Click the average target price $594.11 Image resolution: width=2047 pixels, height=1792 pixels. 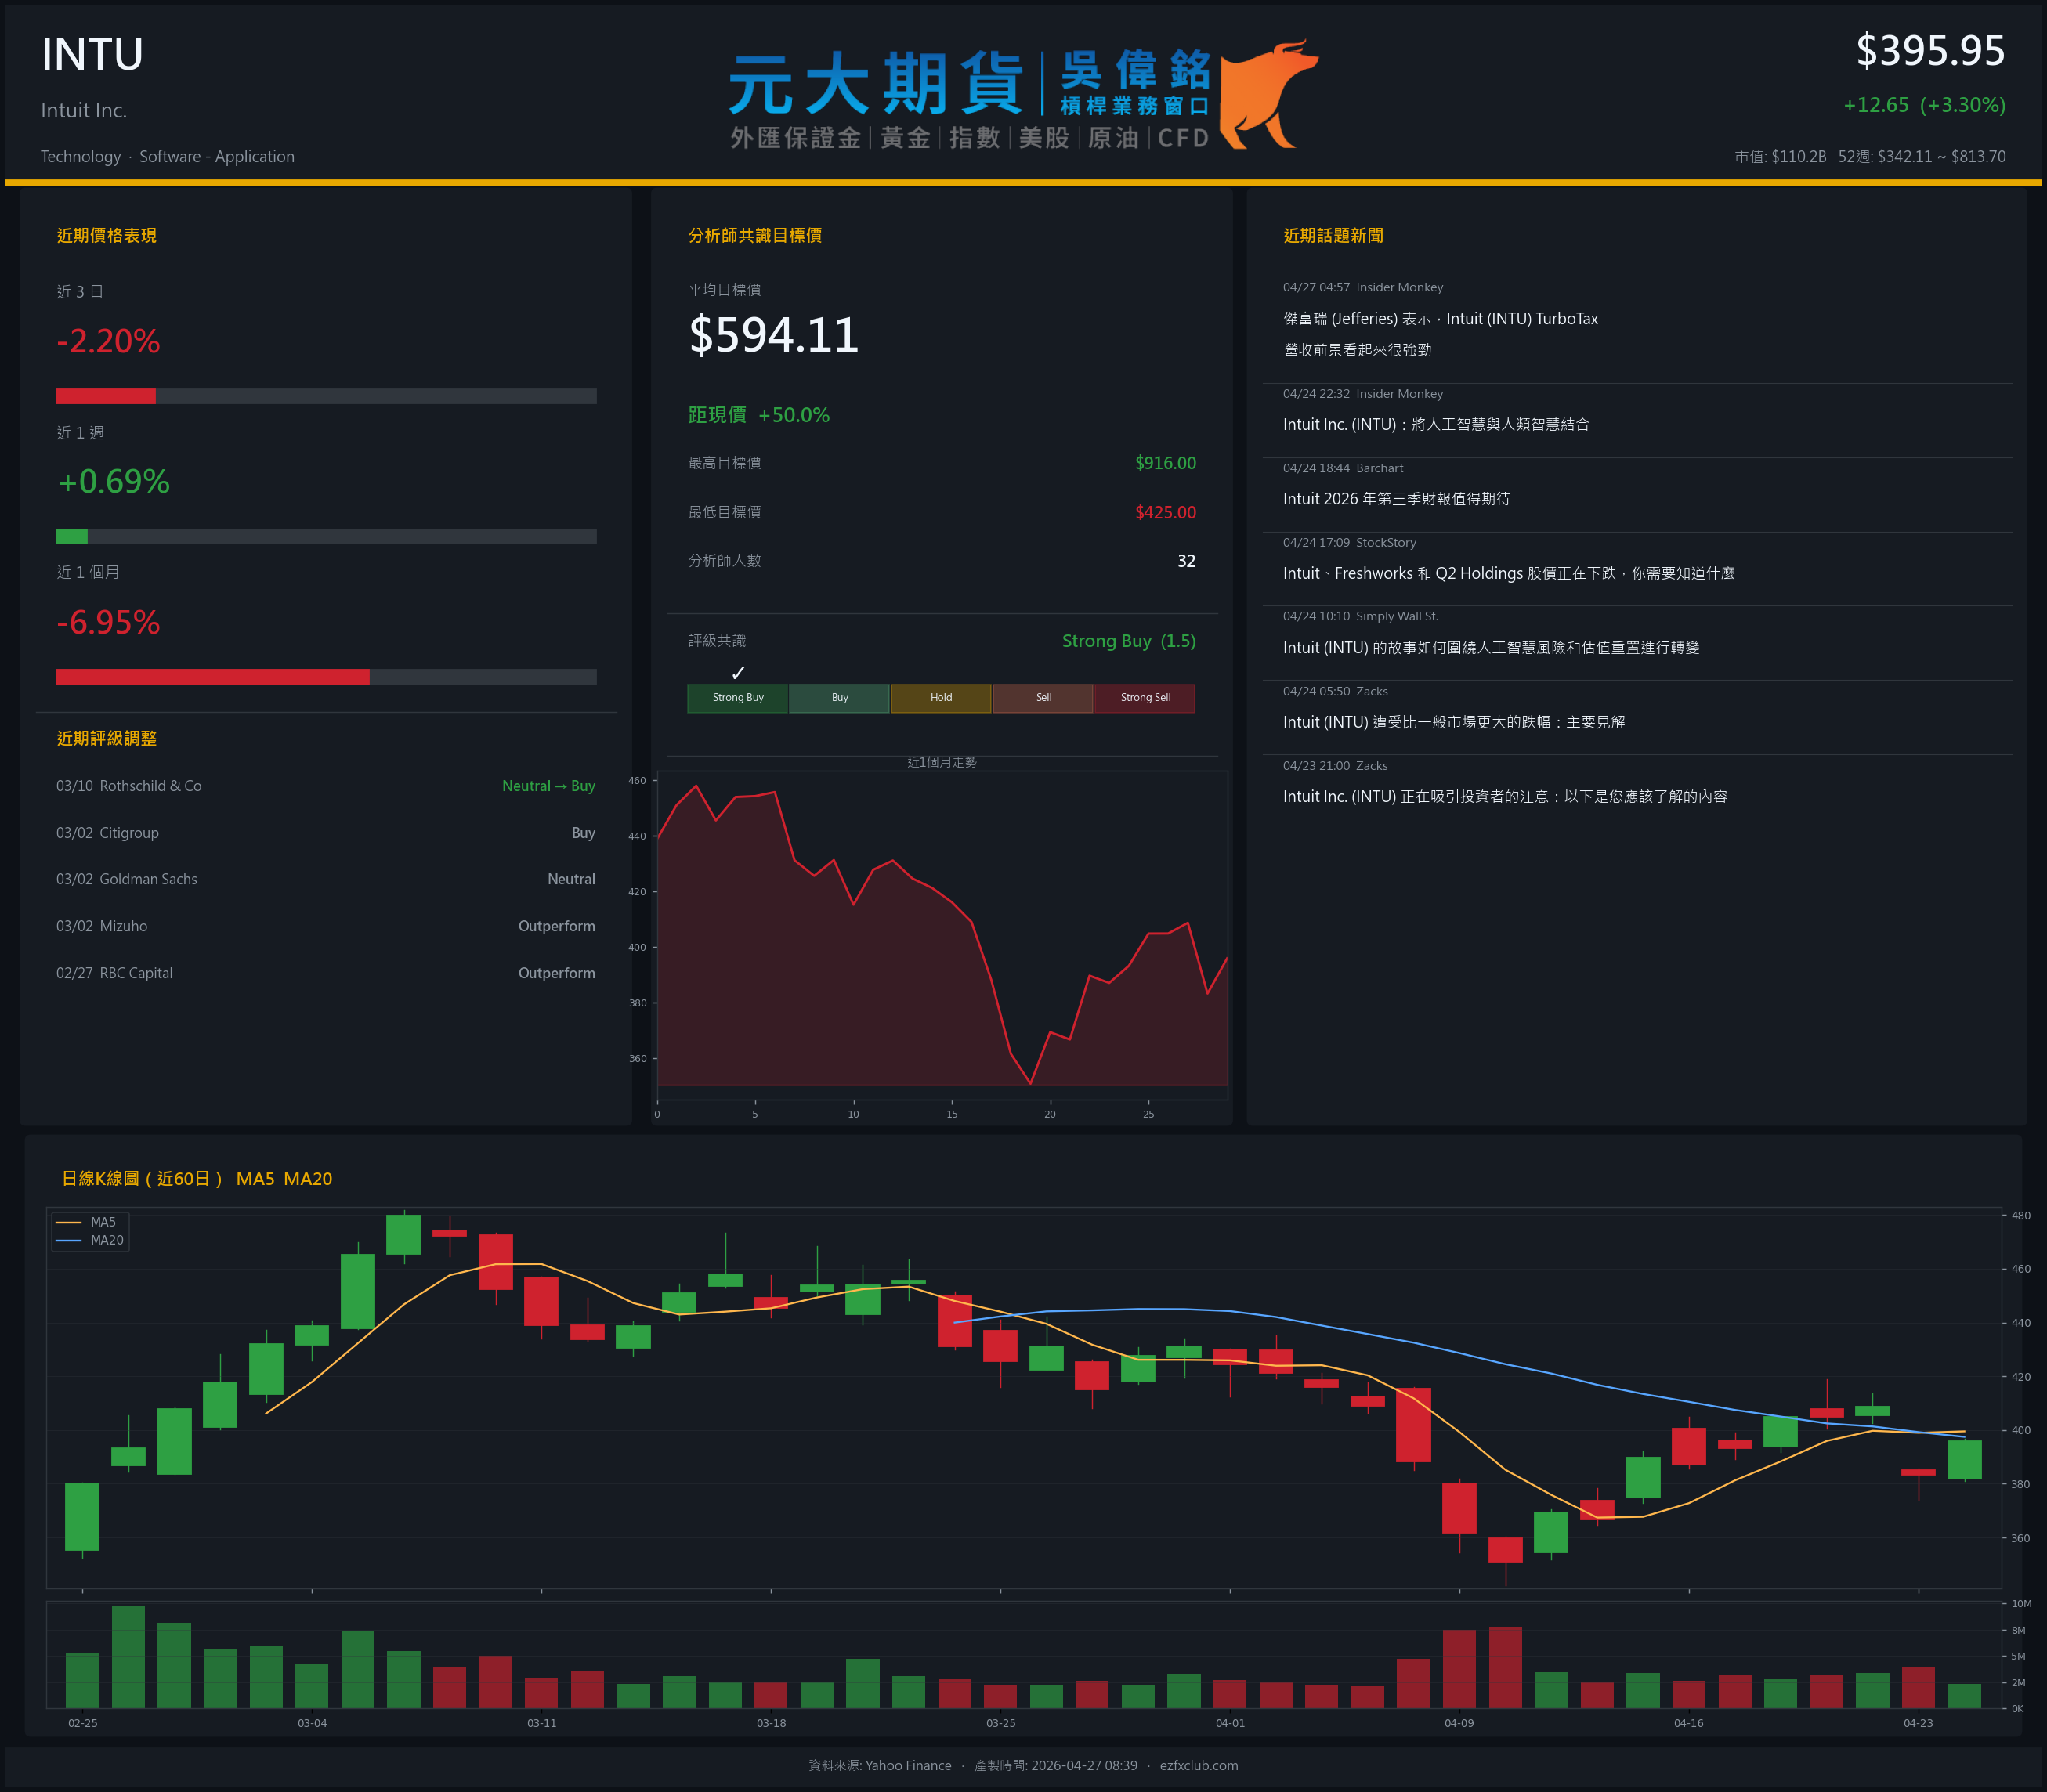click(x=774, y=335)
